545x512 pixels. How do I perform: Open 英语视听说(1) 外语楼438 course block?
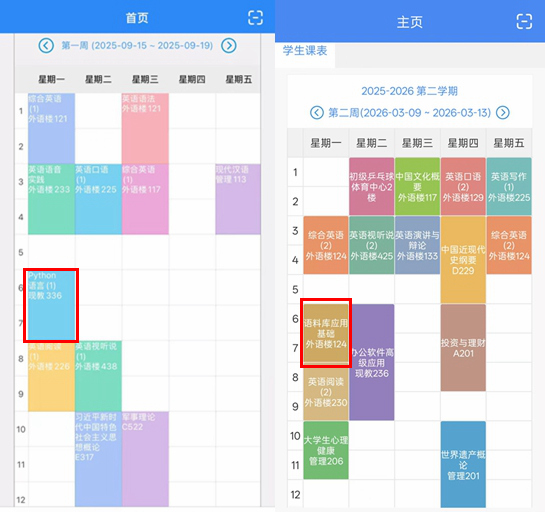click(x=98, y=376)
